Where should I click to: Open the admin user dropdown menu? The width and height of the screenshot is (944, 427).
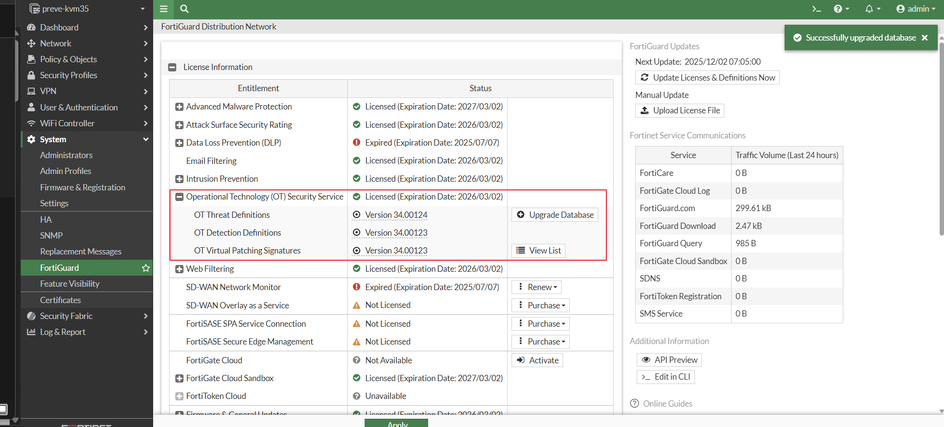[917, 9]
